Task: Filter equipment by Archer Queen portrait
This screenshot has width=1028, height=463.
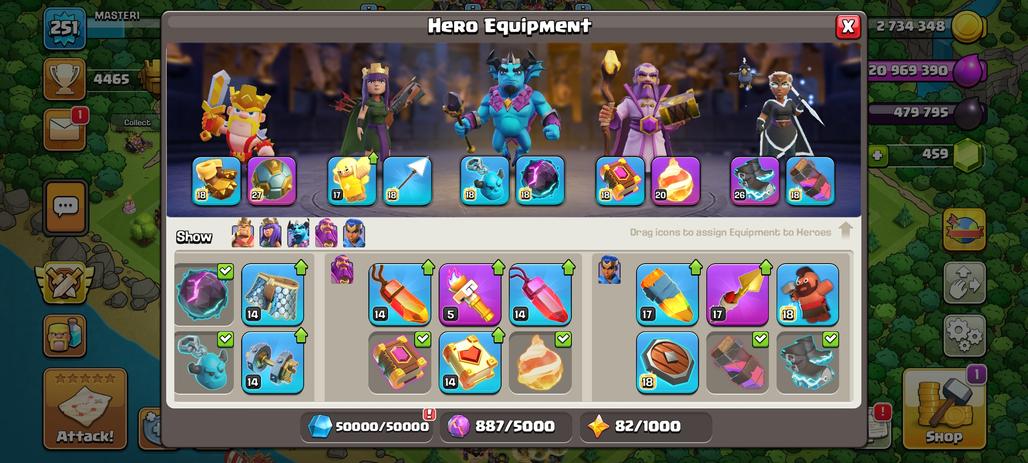Action: click(x=270, y=233)
